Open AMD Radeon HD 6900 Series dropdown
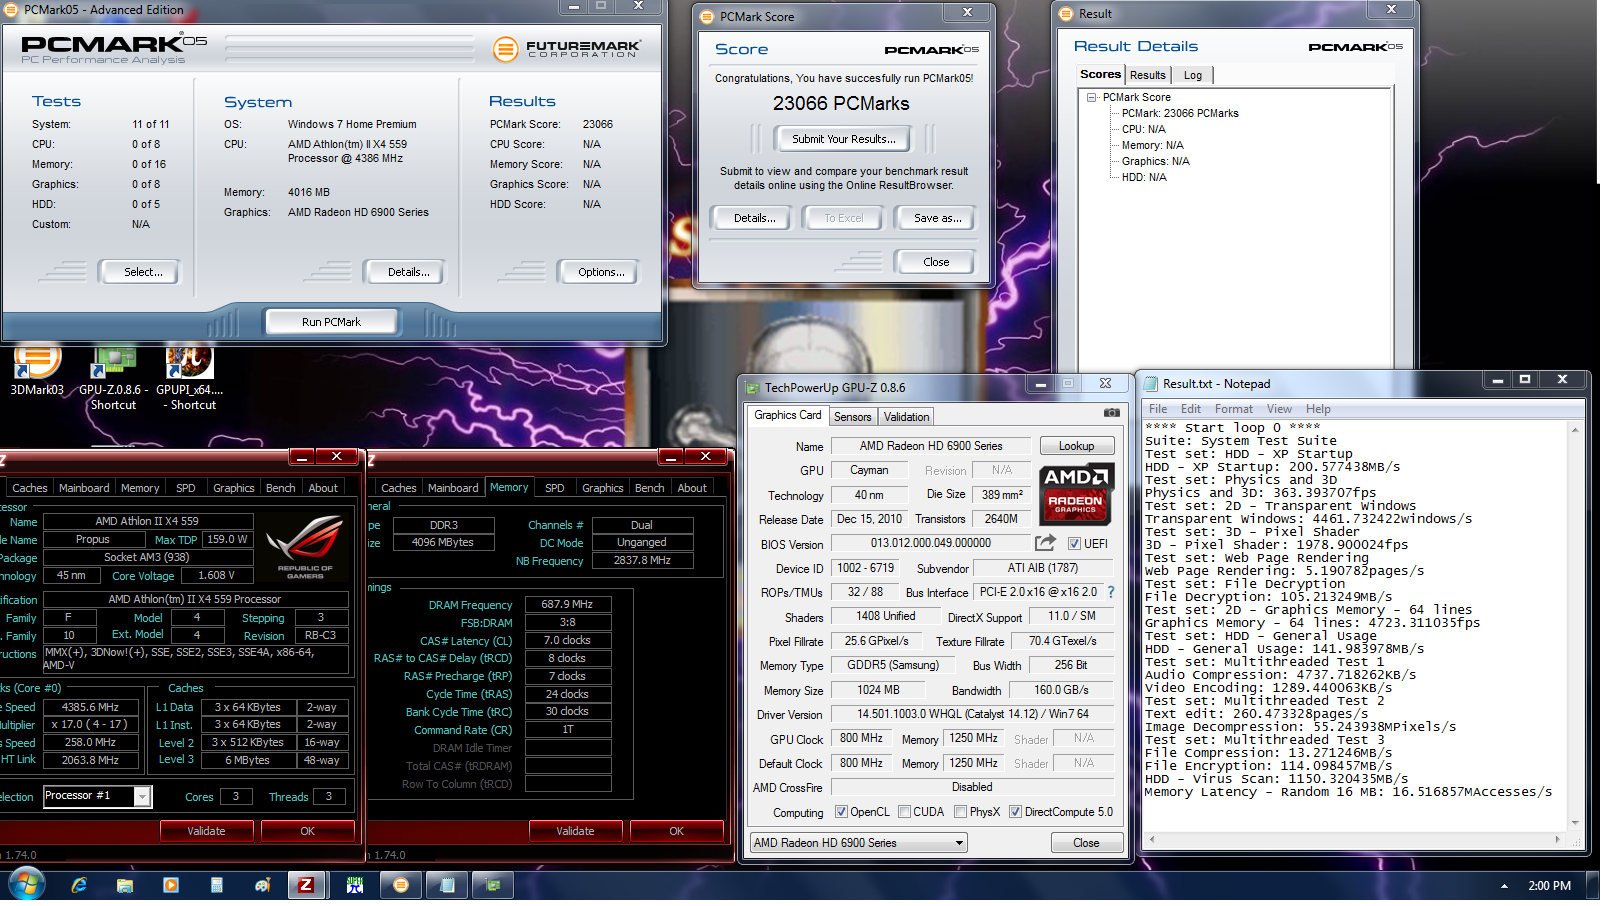The image size is (1602, 906). [x=859, y=843]
